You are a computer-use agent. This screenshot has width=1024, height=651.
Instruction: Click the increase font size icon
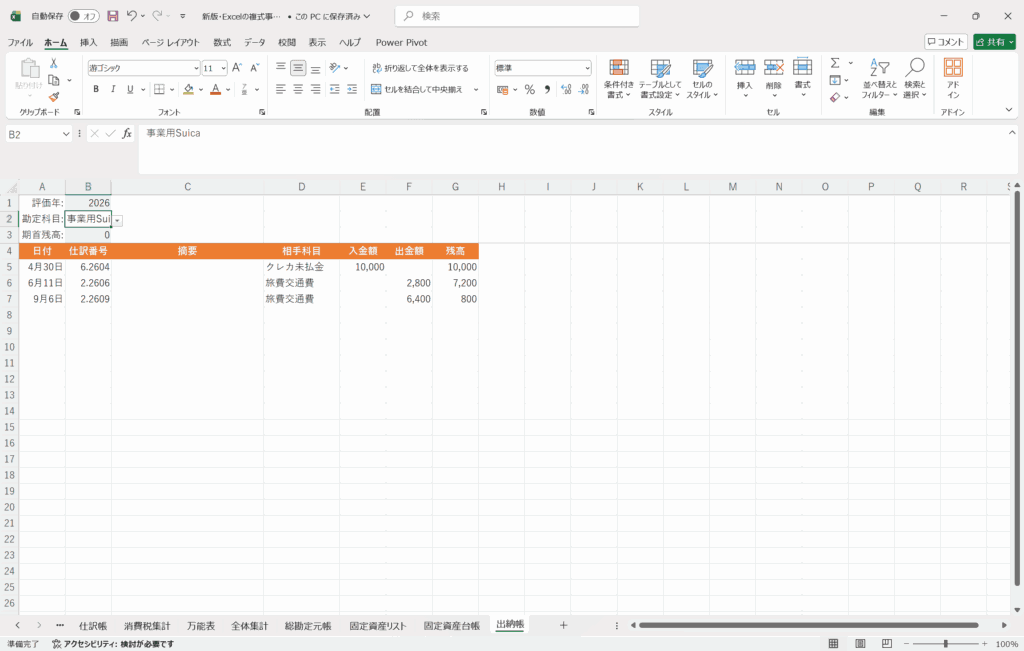[237, 68]
